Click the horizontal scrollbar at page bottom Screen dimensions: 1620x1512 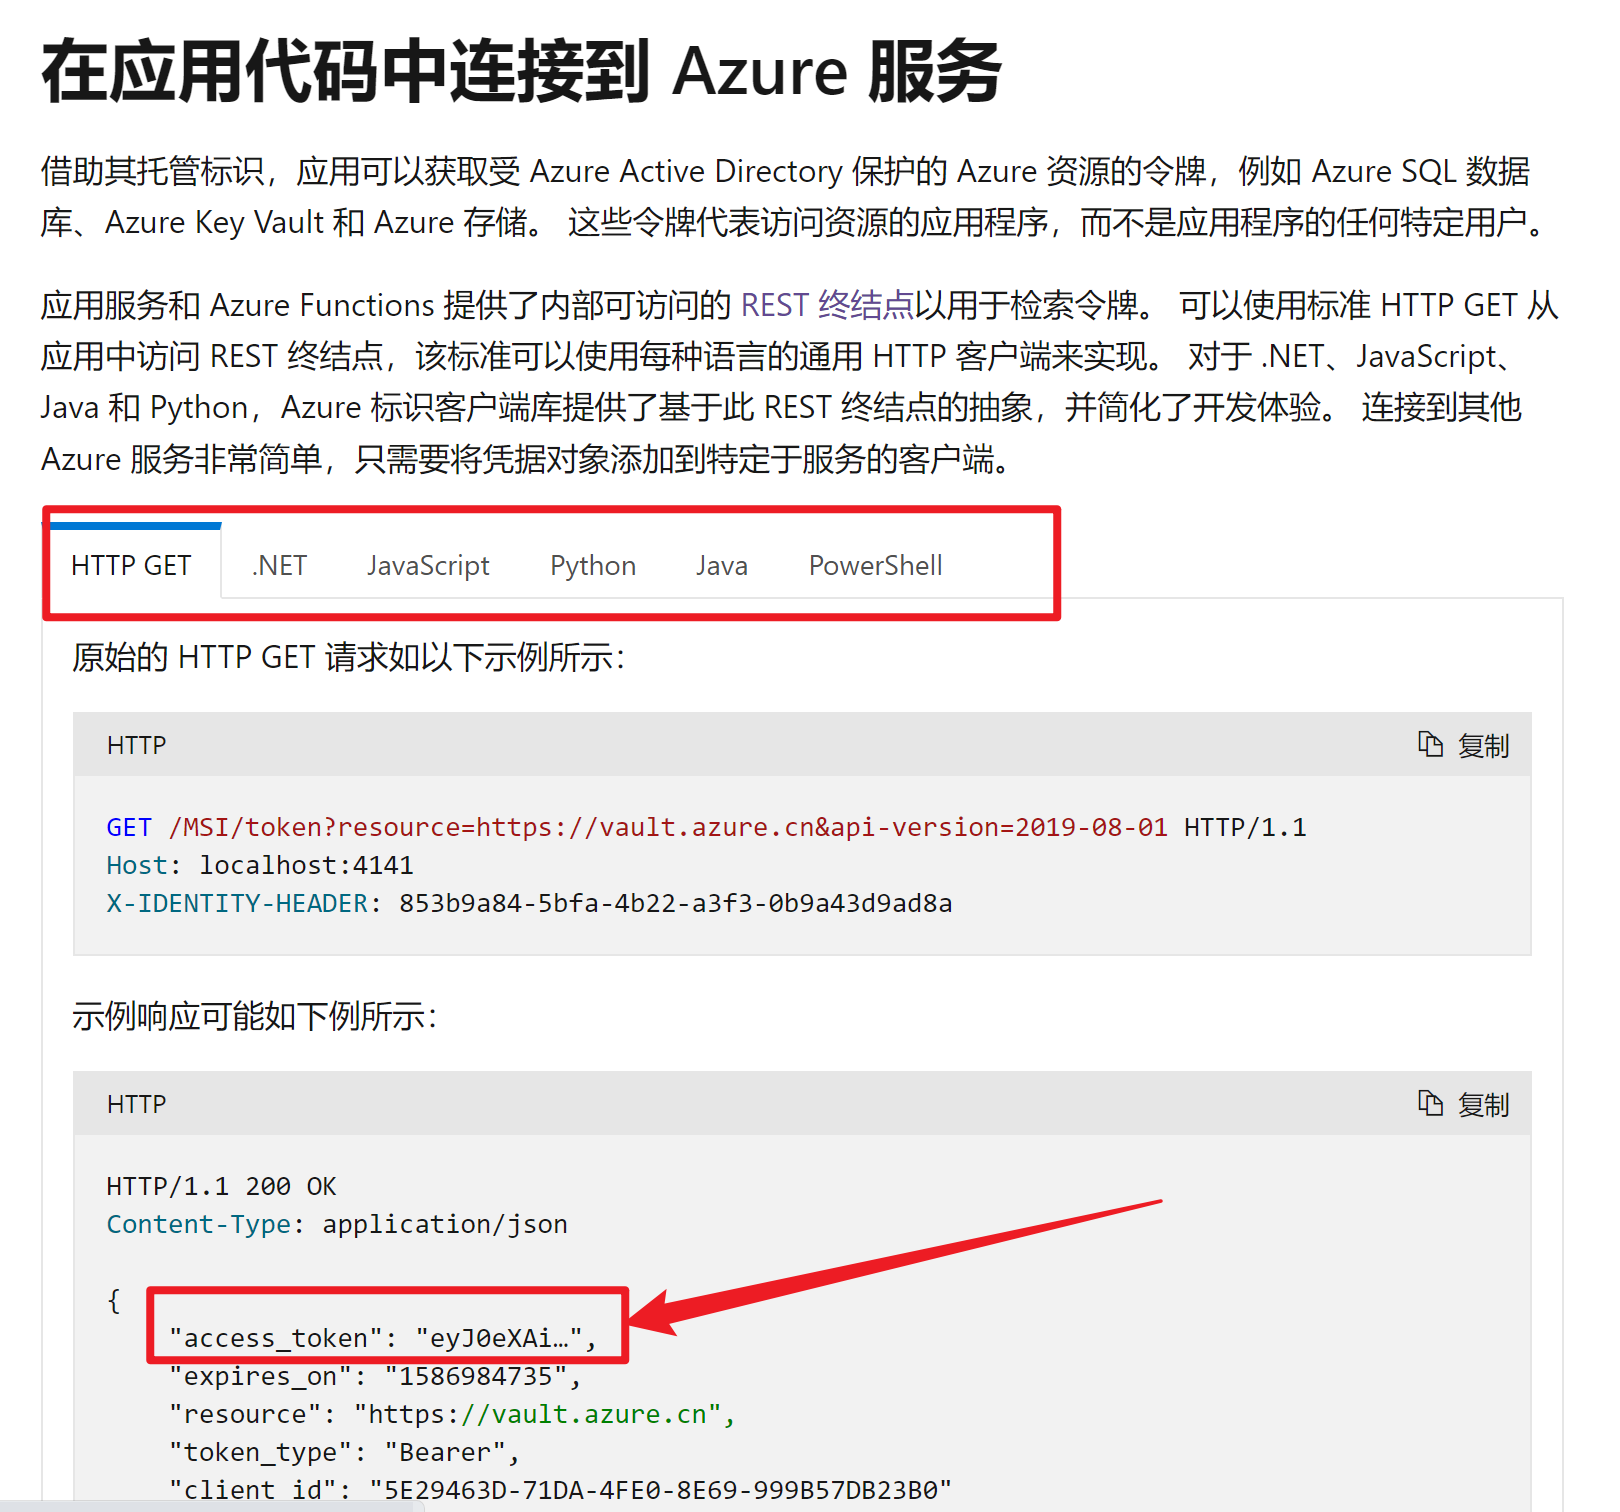click(210, 1505)
